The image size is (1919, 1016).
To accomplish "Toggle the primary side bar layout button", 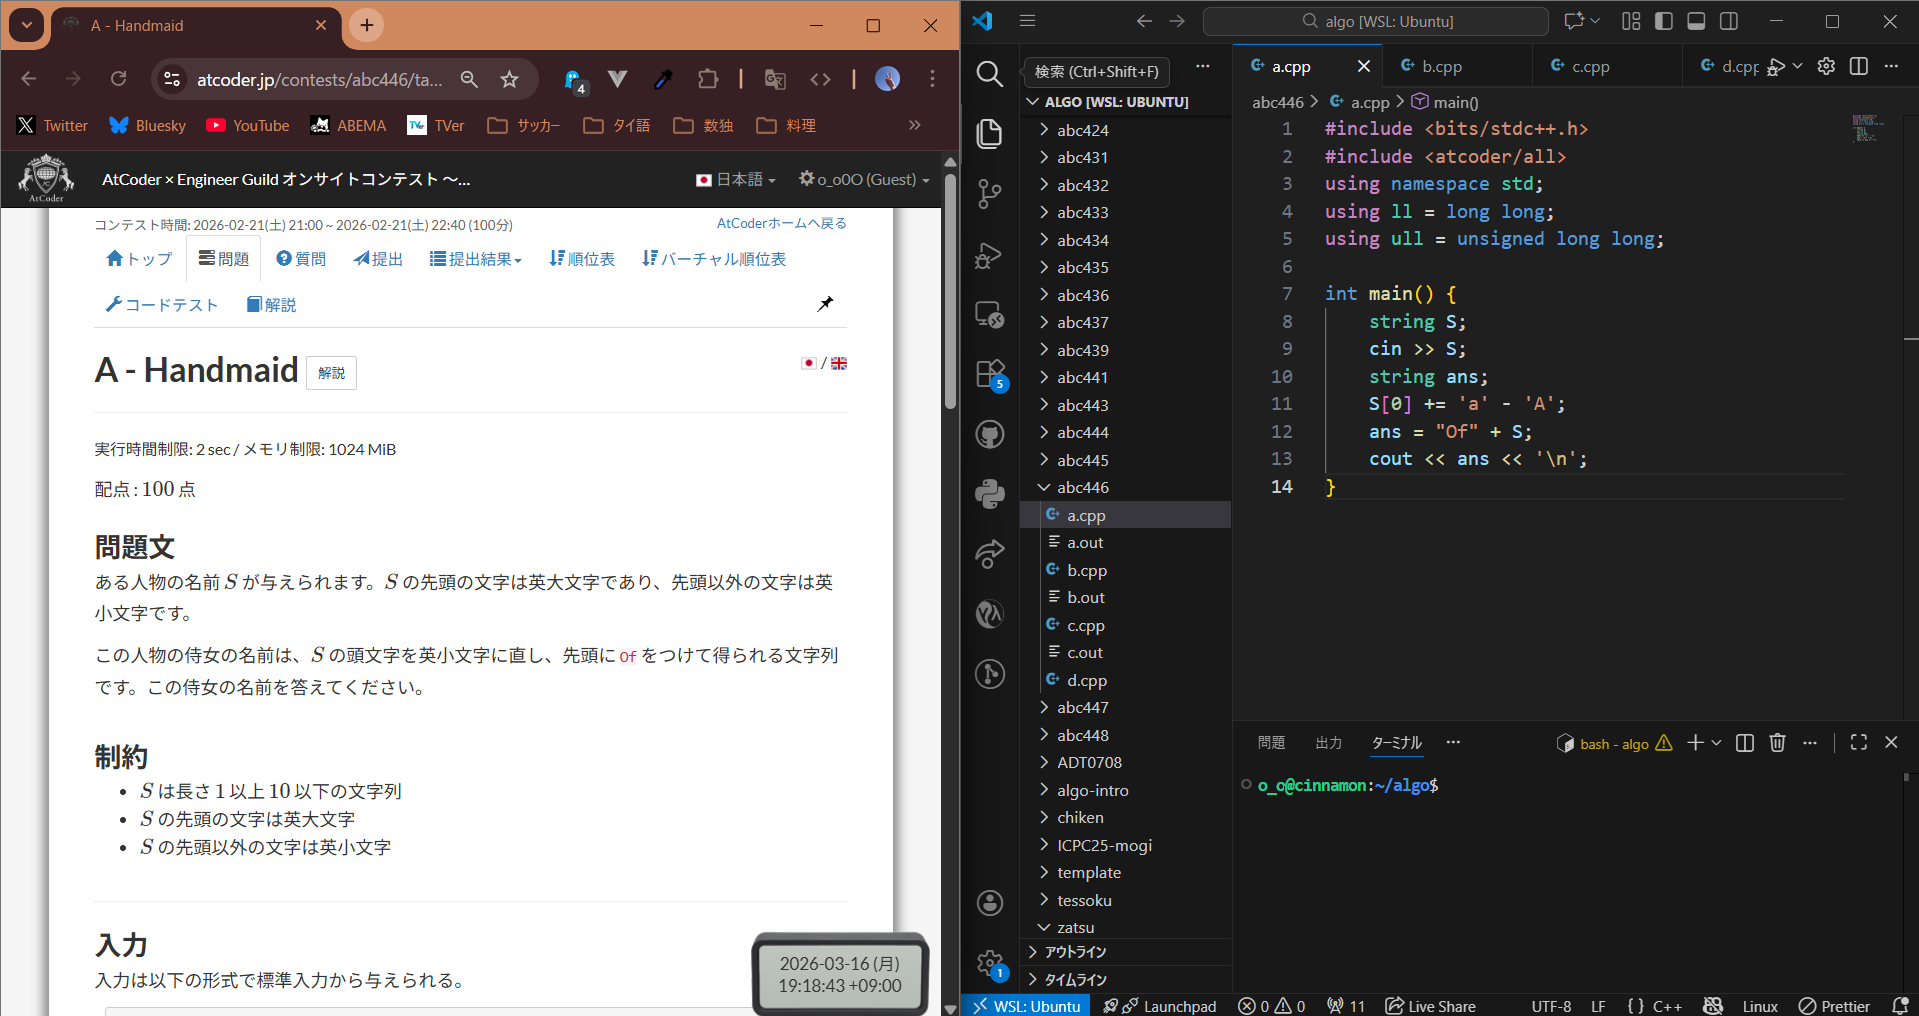I will 1664,21.
